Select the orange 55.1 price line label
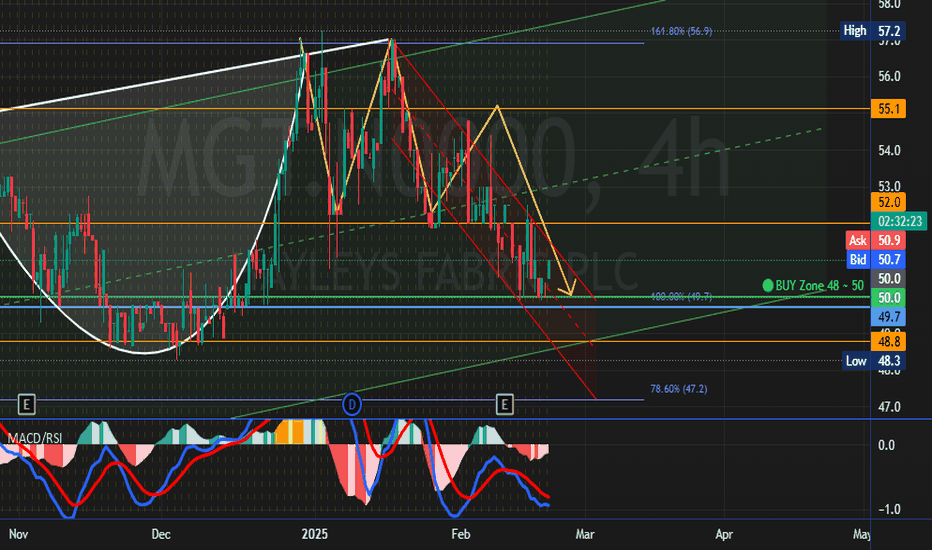 click(x=888, y=109)
